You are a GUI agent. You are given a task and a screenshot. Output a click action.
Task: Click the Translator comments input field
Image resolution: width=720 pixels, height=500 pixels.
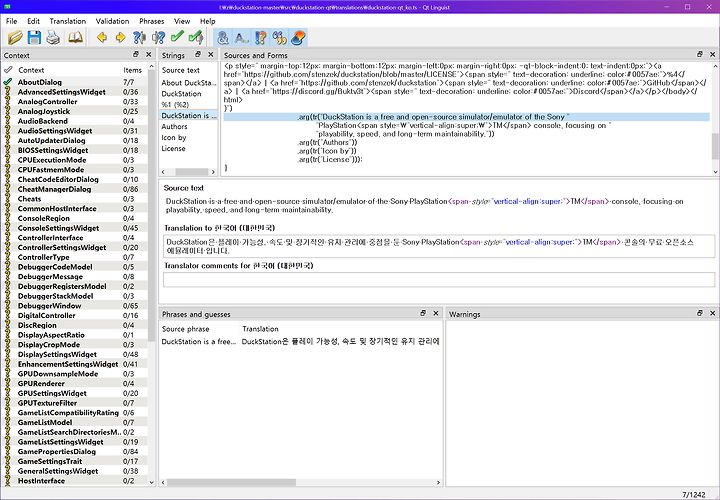click(x=439, y=279)
